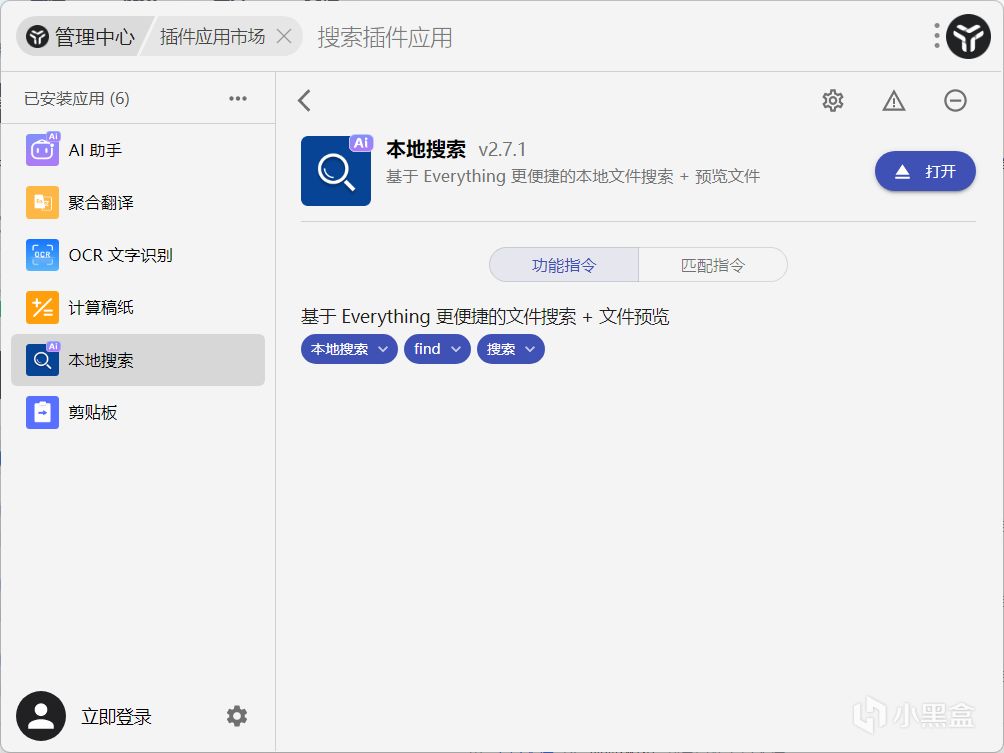Switch to the 功能指令 tab

tap(563, 264)
